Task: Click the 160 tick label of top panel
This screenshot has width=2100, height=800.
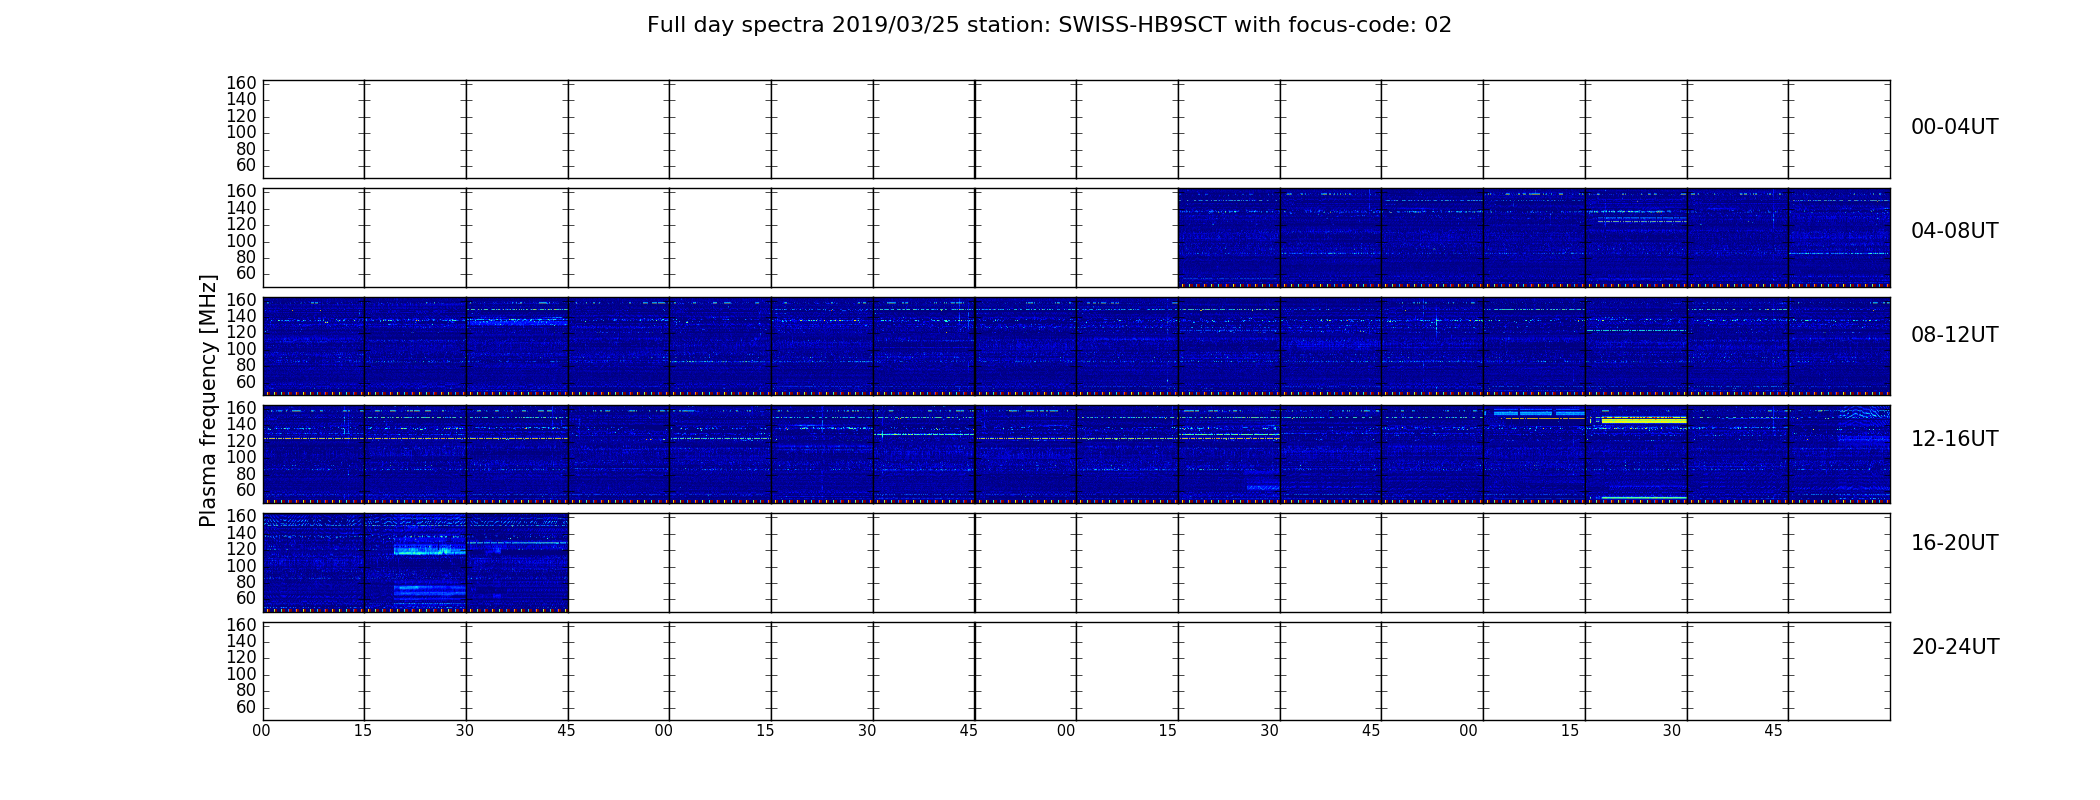Action: tap(241, 83)
